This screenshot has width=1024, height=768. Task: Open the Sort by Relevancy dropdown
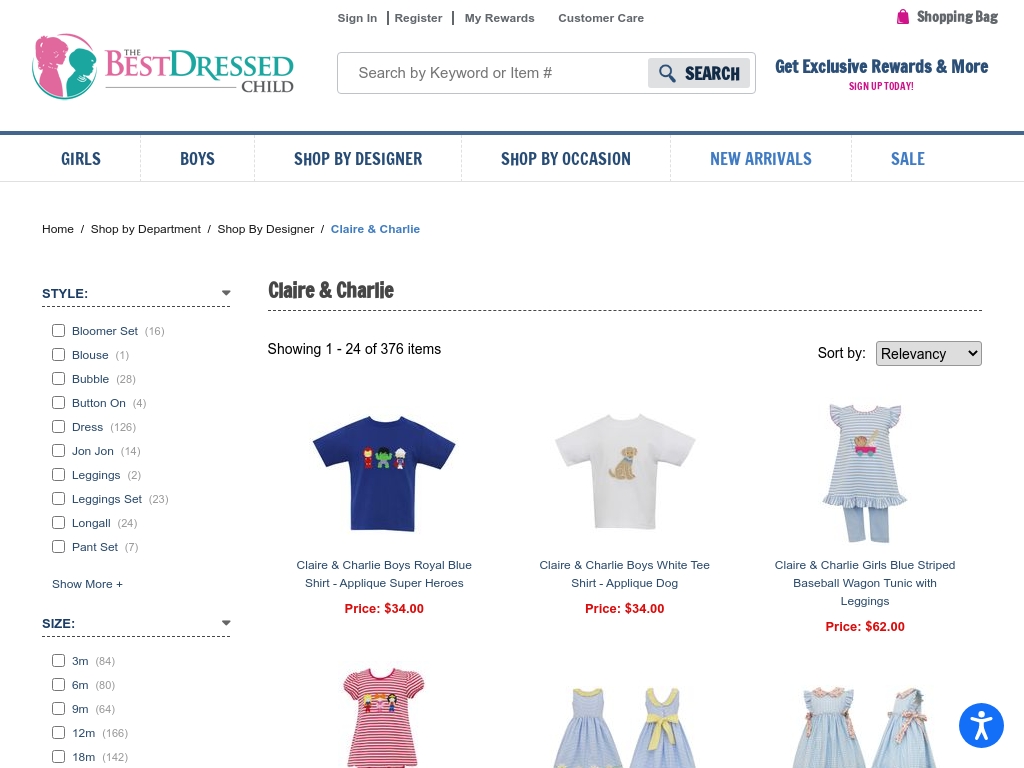[x=928, y=353]
